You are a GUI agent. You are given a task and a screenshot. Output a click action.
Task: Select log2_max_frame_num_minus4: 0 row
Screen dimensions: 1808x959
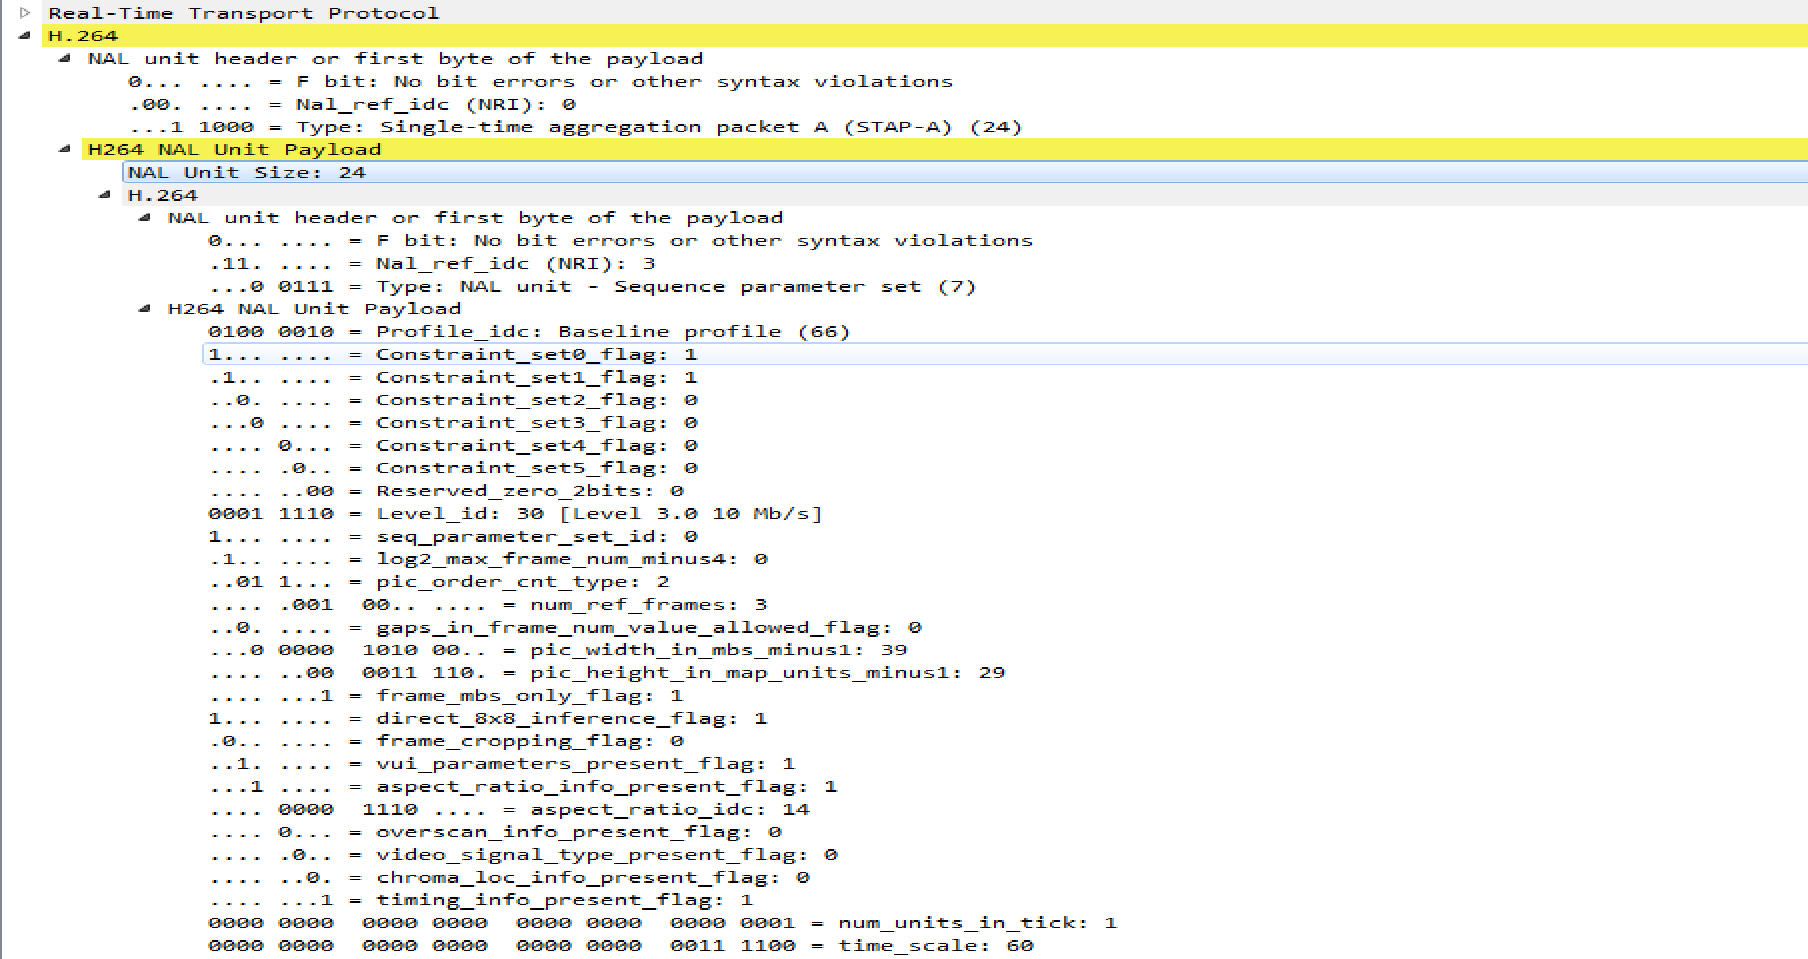(488, 559)
